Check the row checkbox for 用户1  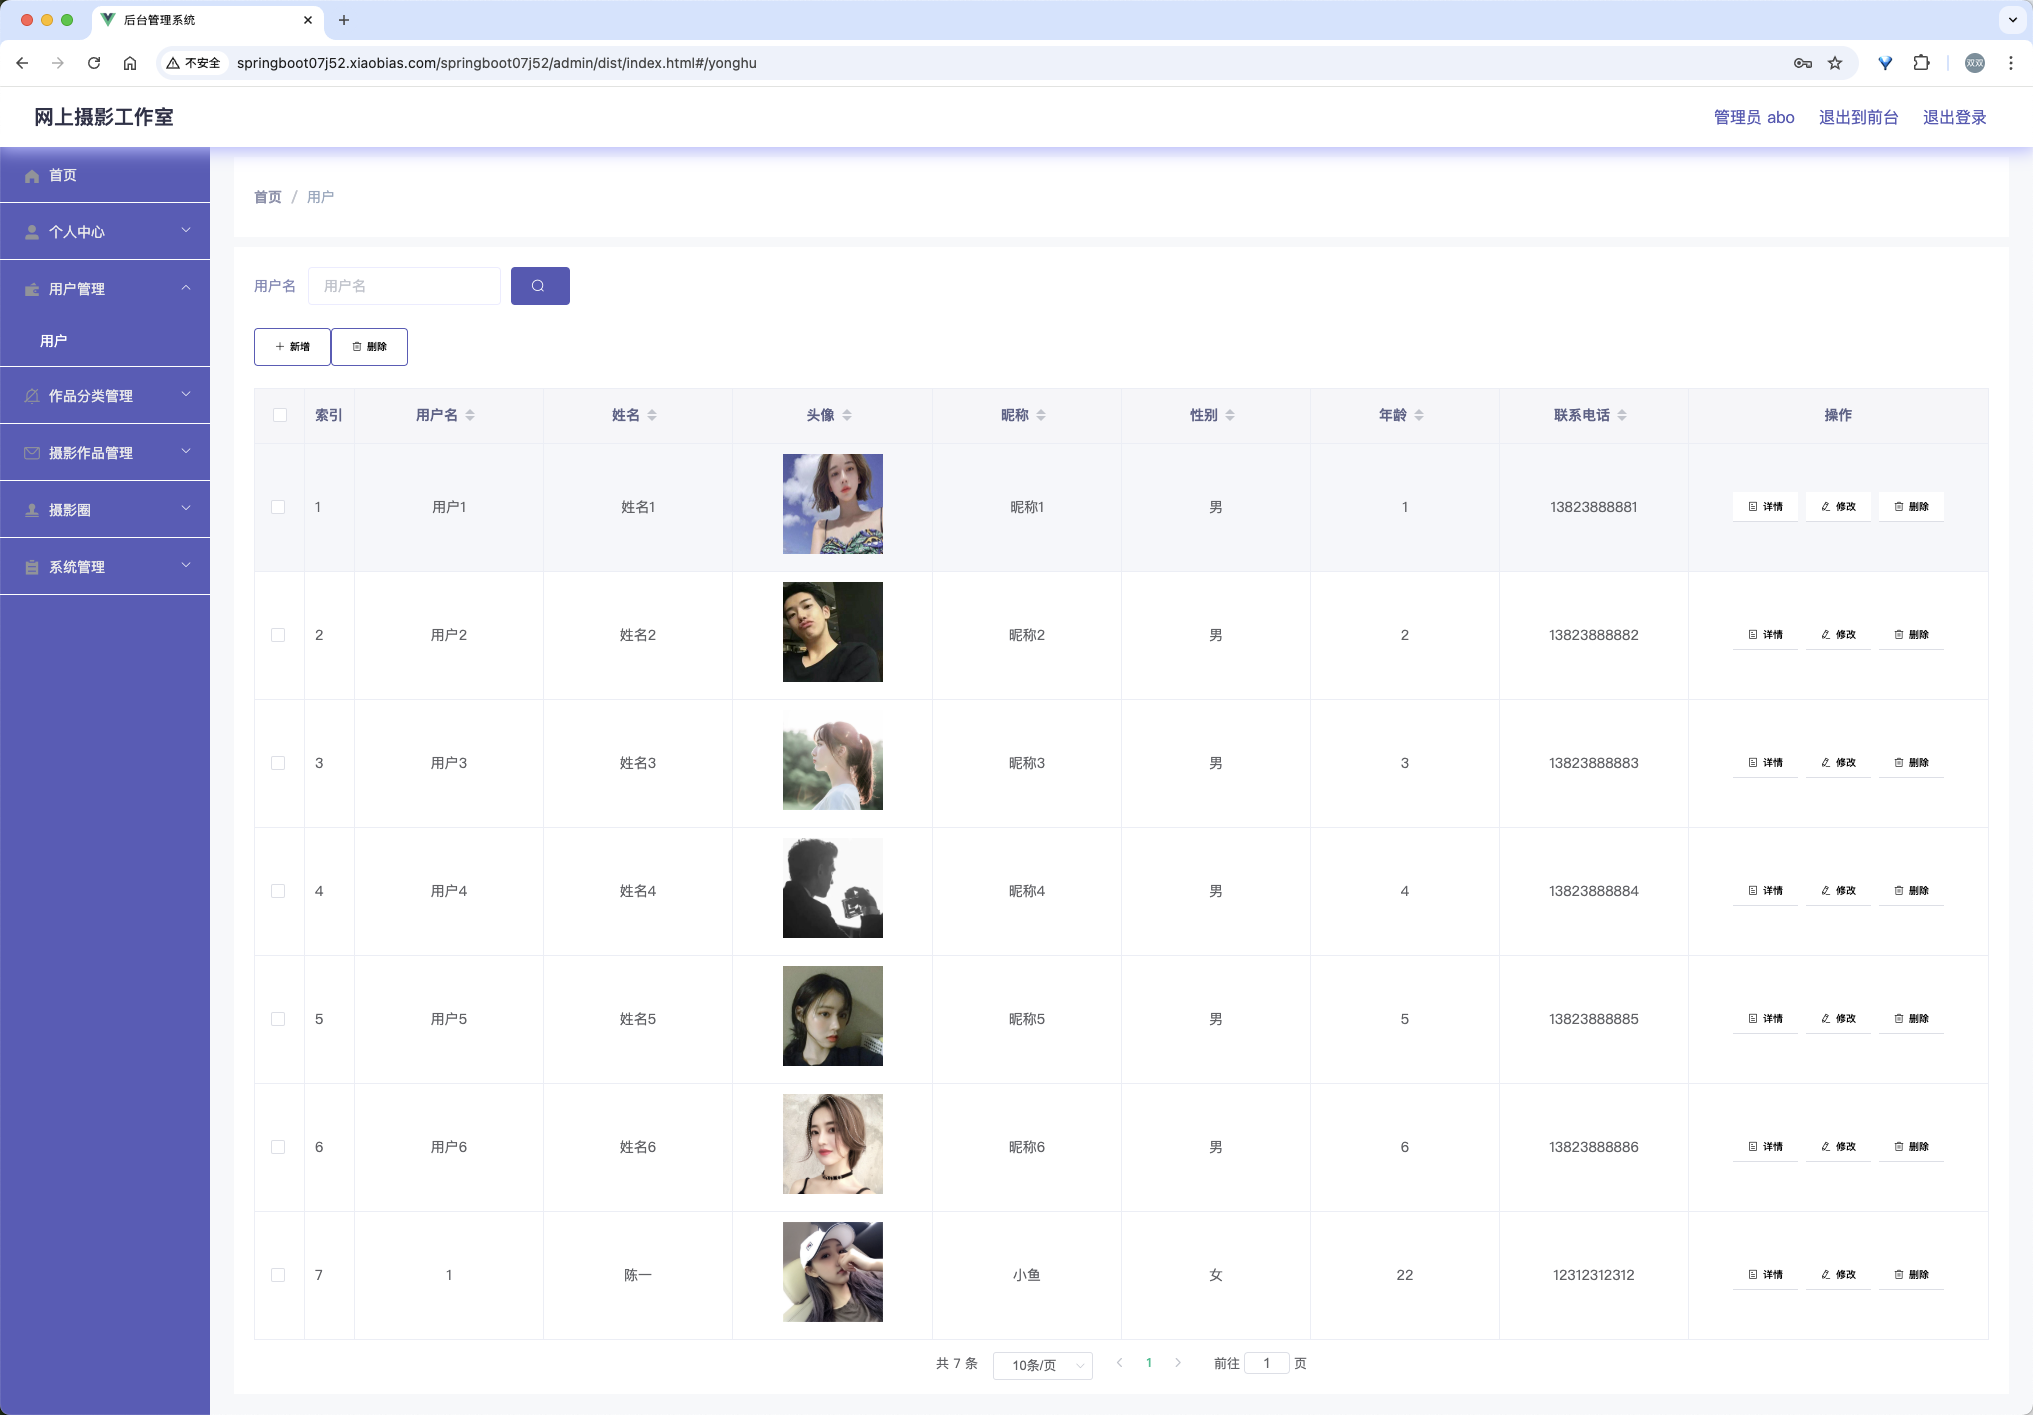[278, 507]
